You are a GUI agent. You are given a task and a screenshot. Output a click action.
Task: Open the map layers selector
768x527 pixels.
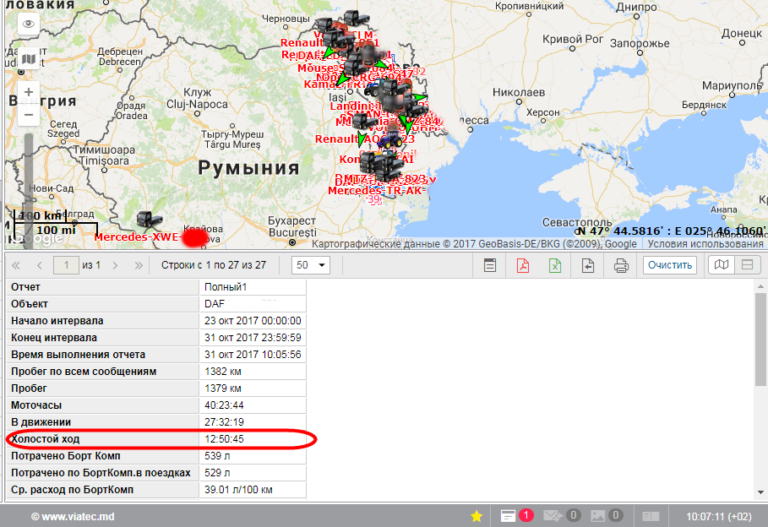[x=28, y=59]
